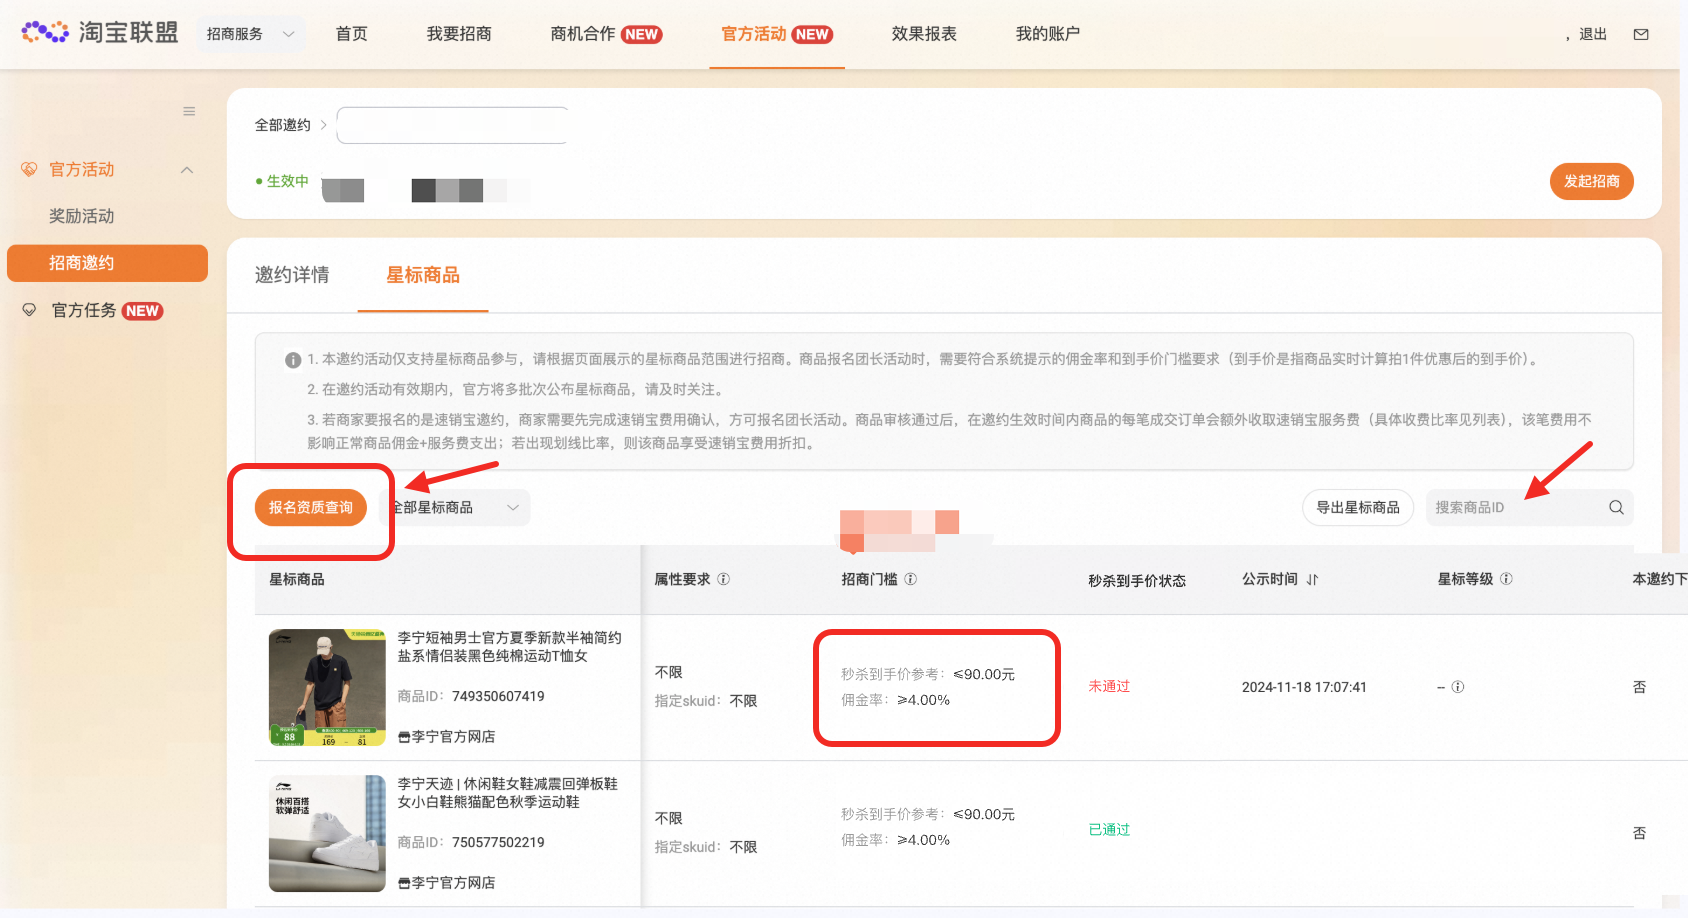
Task: Click the 官方活动 sidebar icon
Action: coord(29,169)
